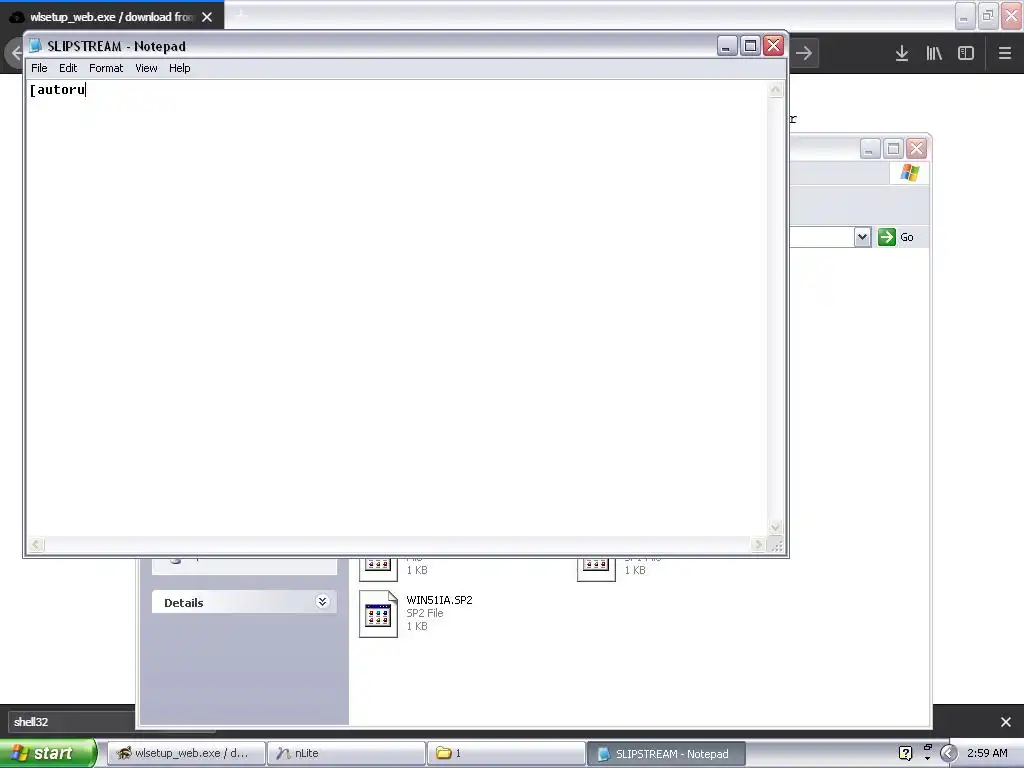The height and width of the screenshot is (768, 1024).
Task: Switch to wlsetup_web.exe taskbar button
Action: (x=186, y=753)
